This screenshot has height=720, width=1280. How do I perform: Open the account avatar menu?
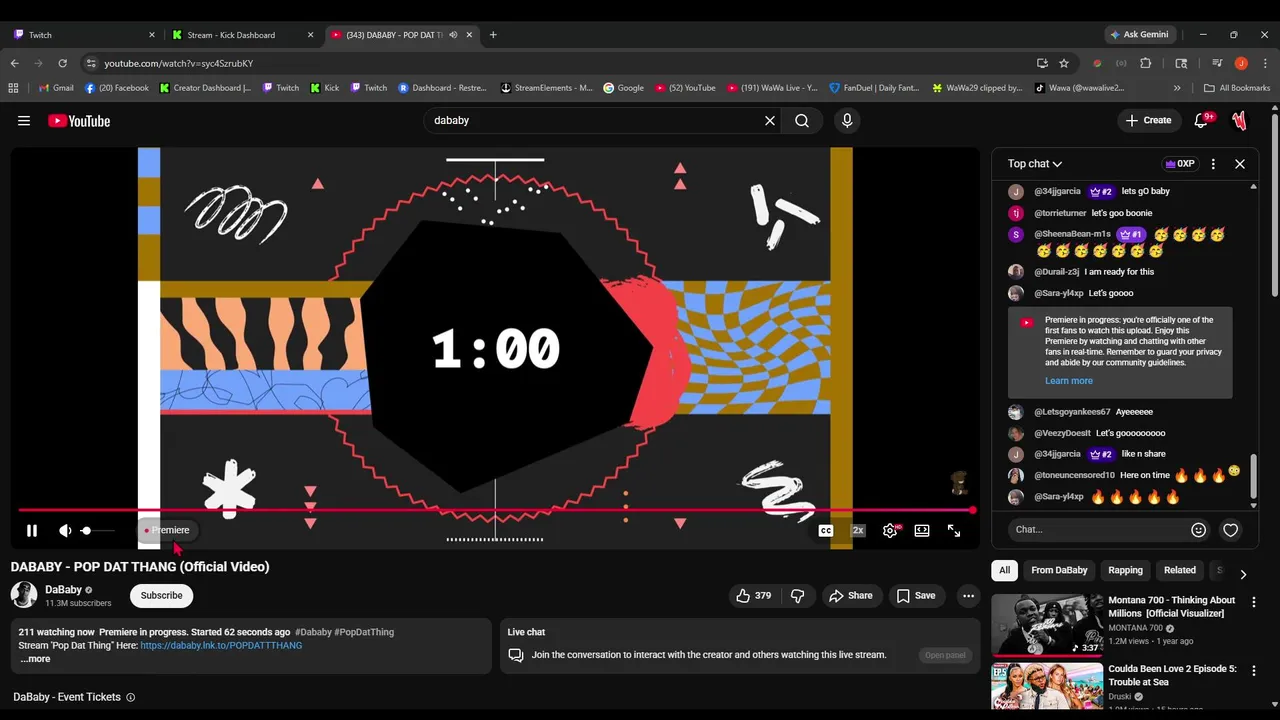coord(1240,120)
